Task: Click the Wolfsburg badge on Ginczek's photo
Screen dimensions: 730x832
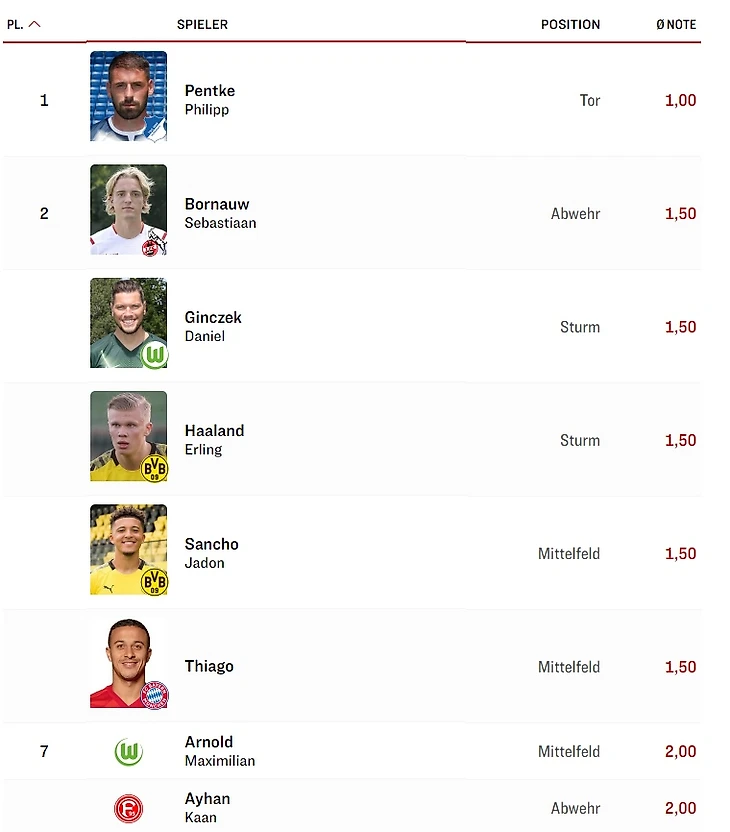Action: 155,355
